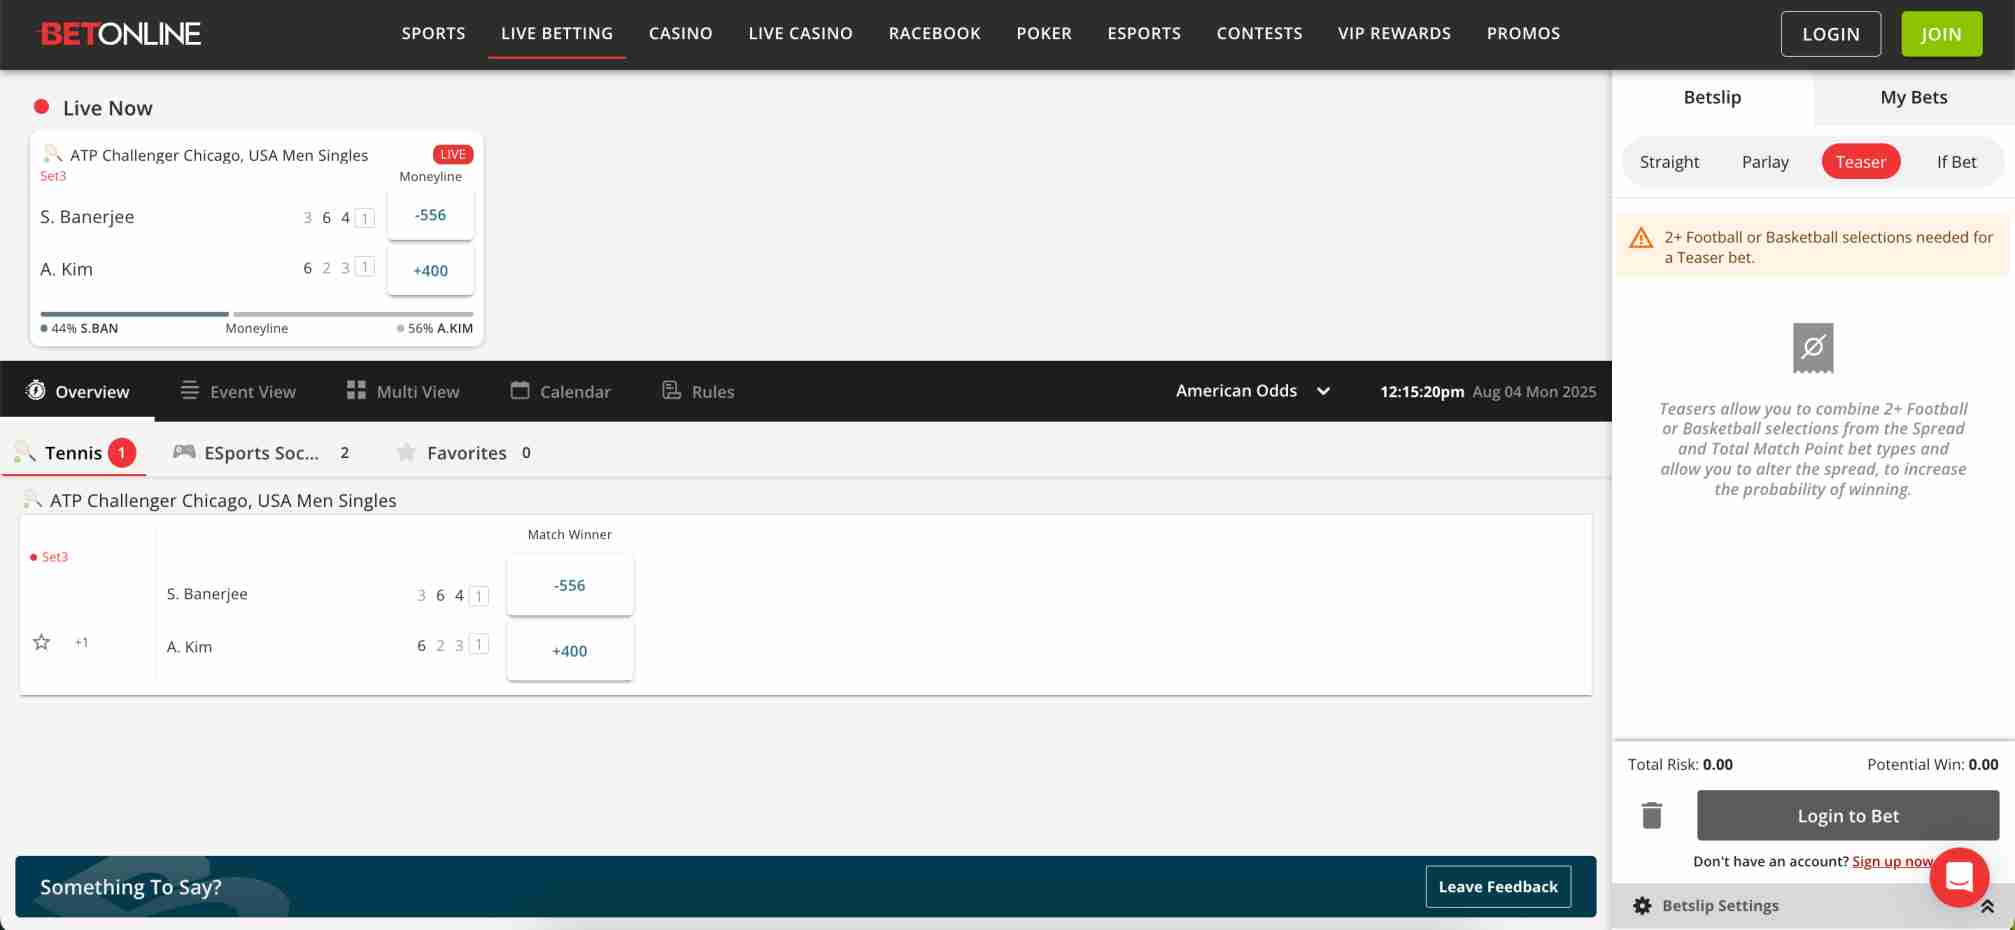Click the BetOnline logo
This screenshot has height=930, width=2015.
click(x=119, y=34)
